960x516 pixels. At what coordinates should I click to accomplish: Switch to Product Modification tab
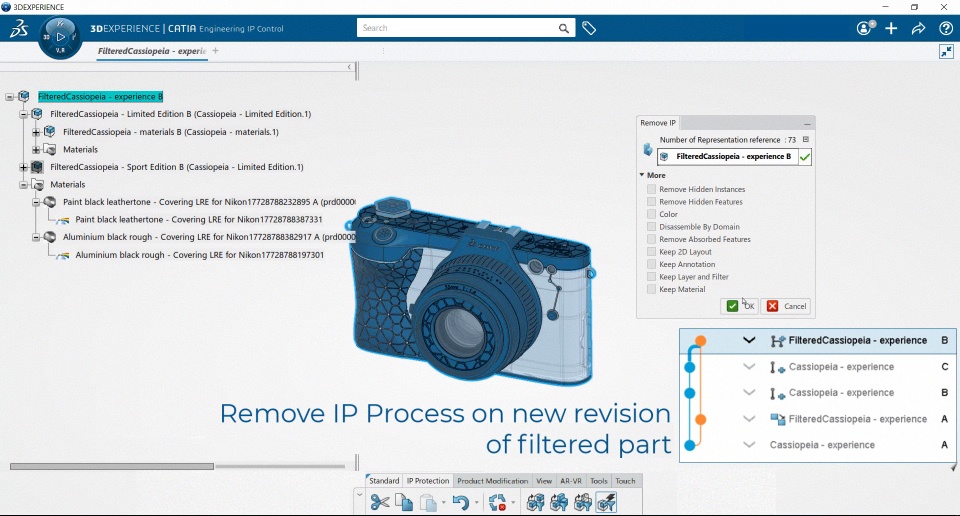[x=492, y=481]
